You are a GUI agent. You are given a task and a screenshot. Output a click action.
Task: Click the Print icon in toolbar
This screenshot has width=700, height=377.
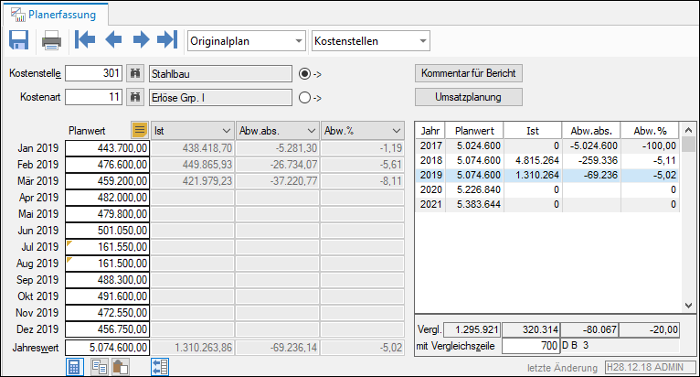click(51, 41)
